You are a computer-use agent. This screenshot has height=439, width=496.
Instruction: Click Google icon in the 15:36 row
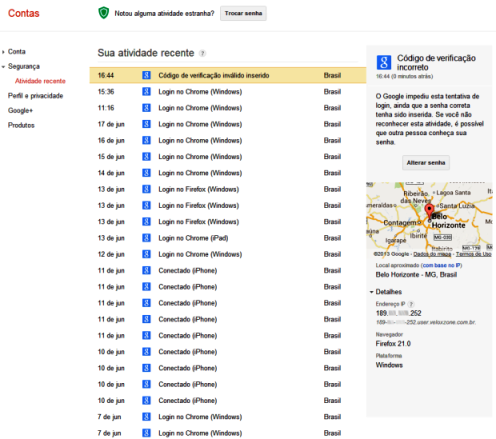tap(146, 92)
